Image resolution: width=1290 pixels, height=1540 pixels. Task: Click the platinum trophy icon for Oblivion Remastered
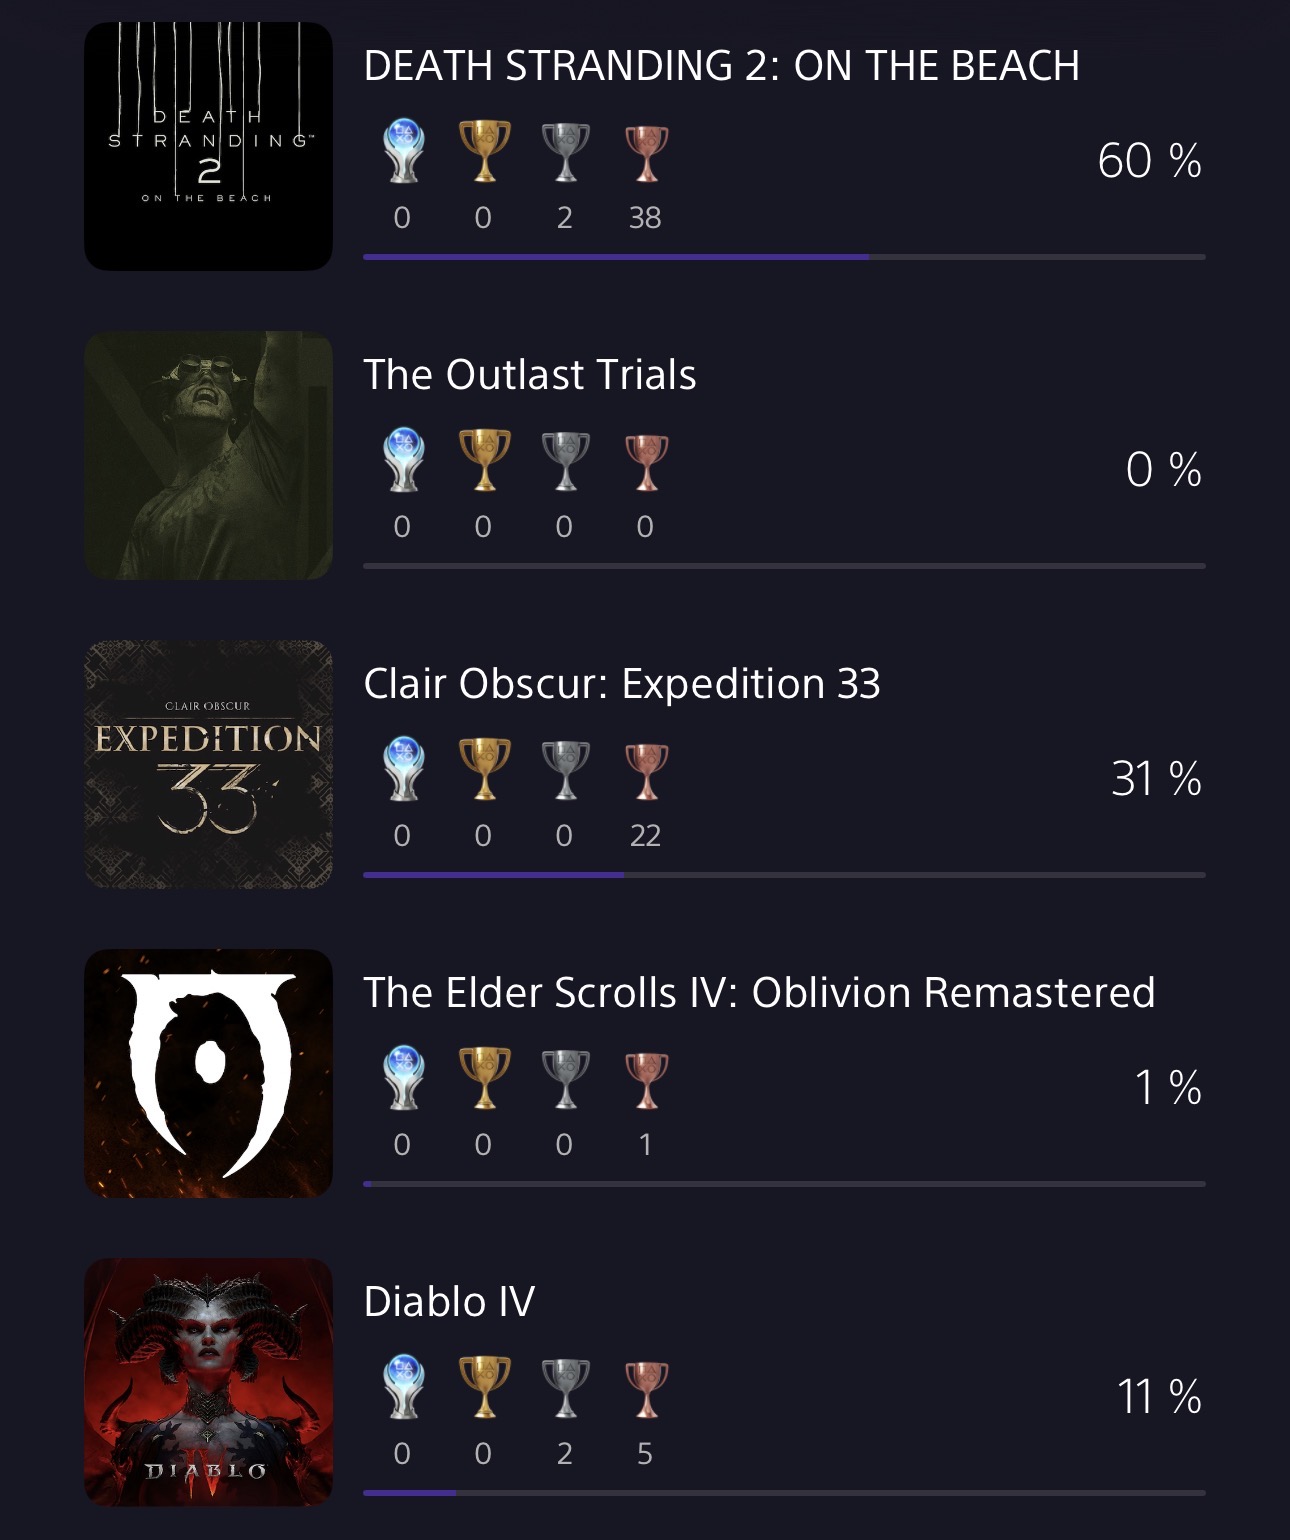coord(404,1079)
